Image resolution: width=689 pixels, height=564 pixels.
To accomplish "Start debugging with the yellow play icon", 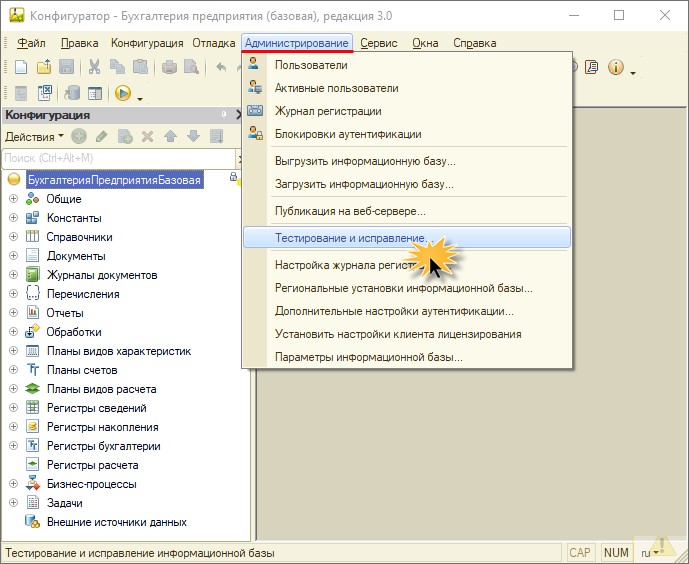I will (x=123, y=94).
